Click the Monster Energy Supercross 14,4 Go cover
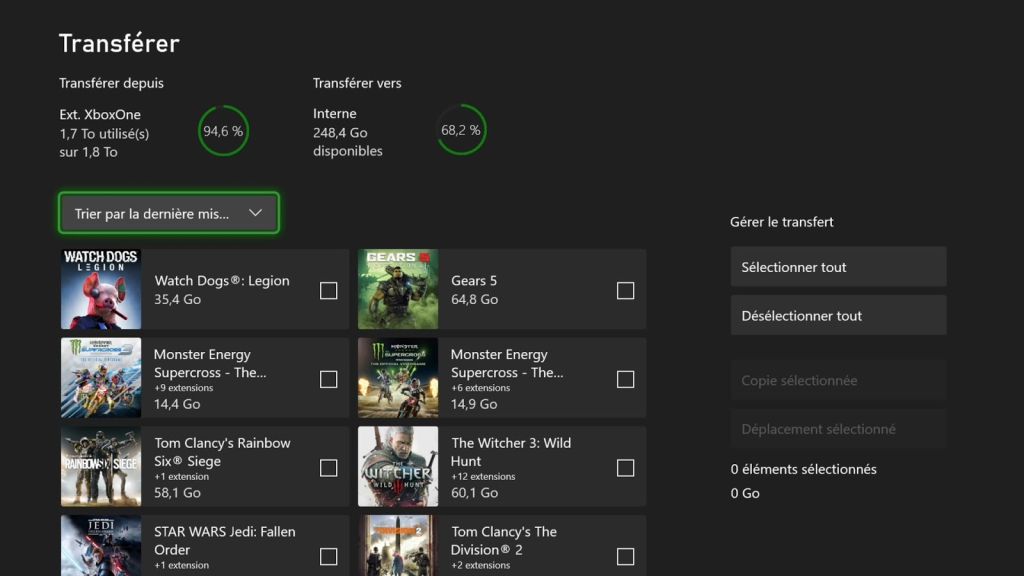This screenshot has height=576, width=1024. click(x=101, y=378)
